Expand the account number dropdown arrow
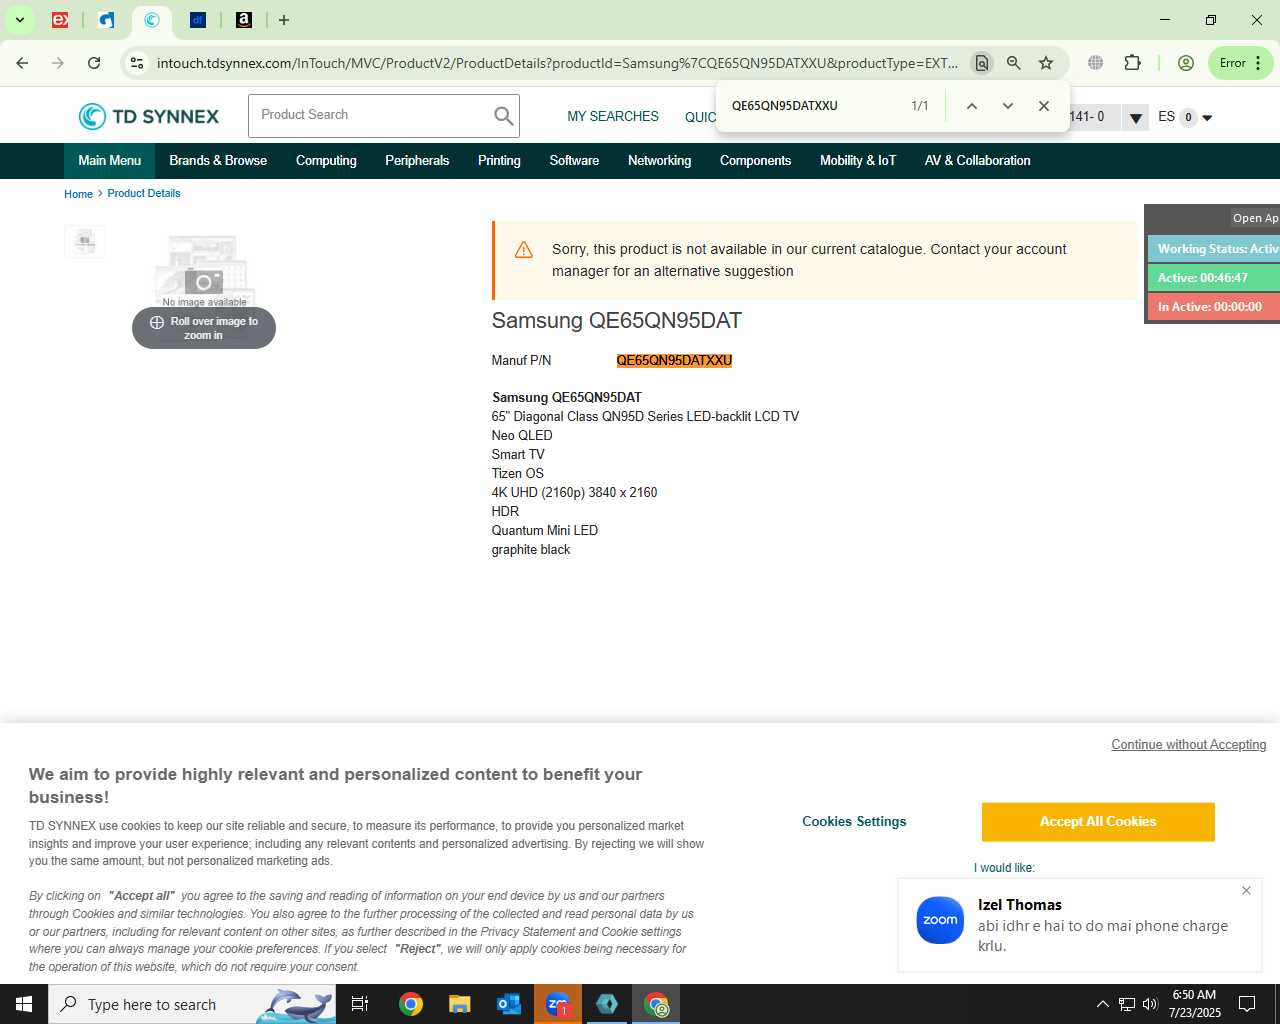The width and height of the screenshot is (1280, 1024). 1135,118
